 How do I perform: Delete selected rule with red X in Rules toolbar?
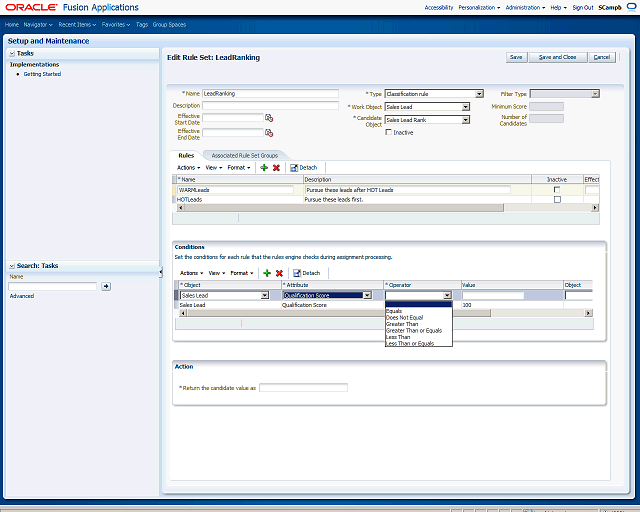(276, 168)
